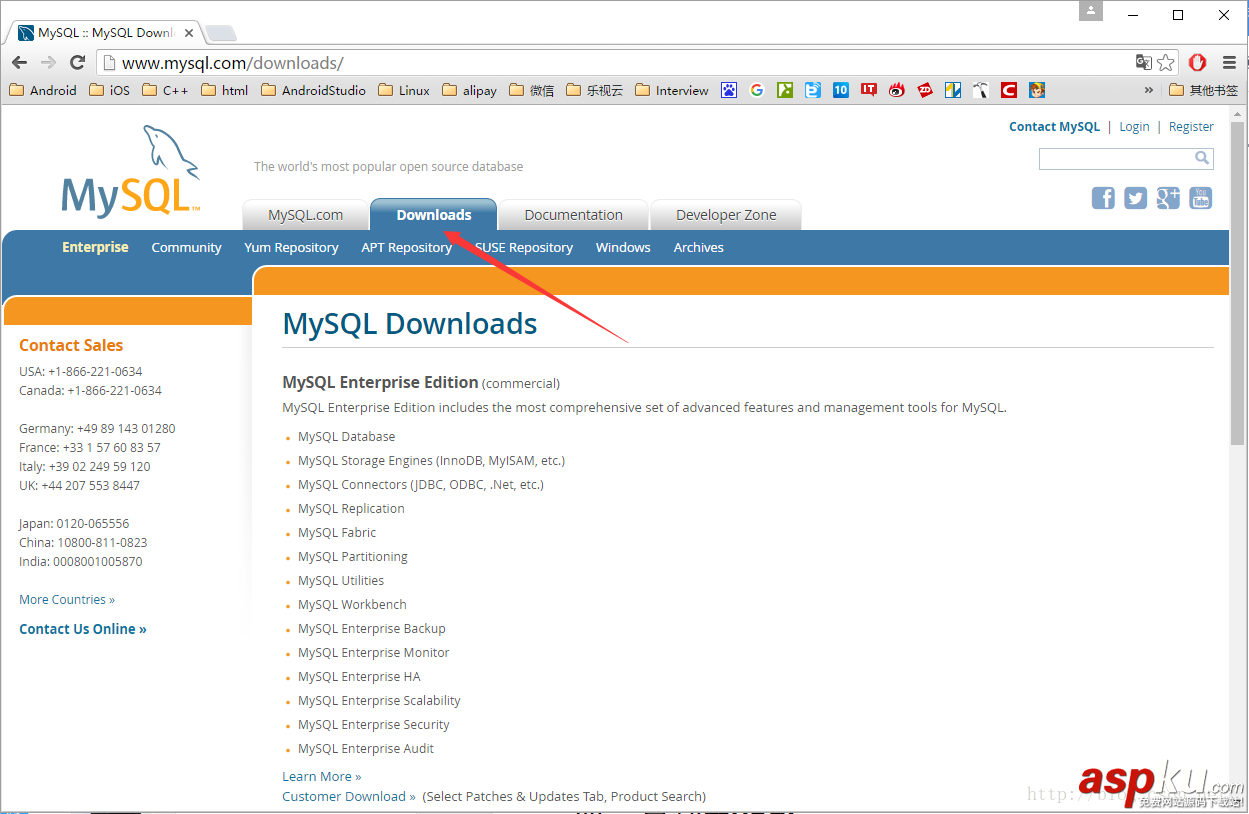1249x814 pixels.
Task: Open APT Repository submenu item
Action: [406, 247]
